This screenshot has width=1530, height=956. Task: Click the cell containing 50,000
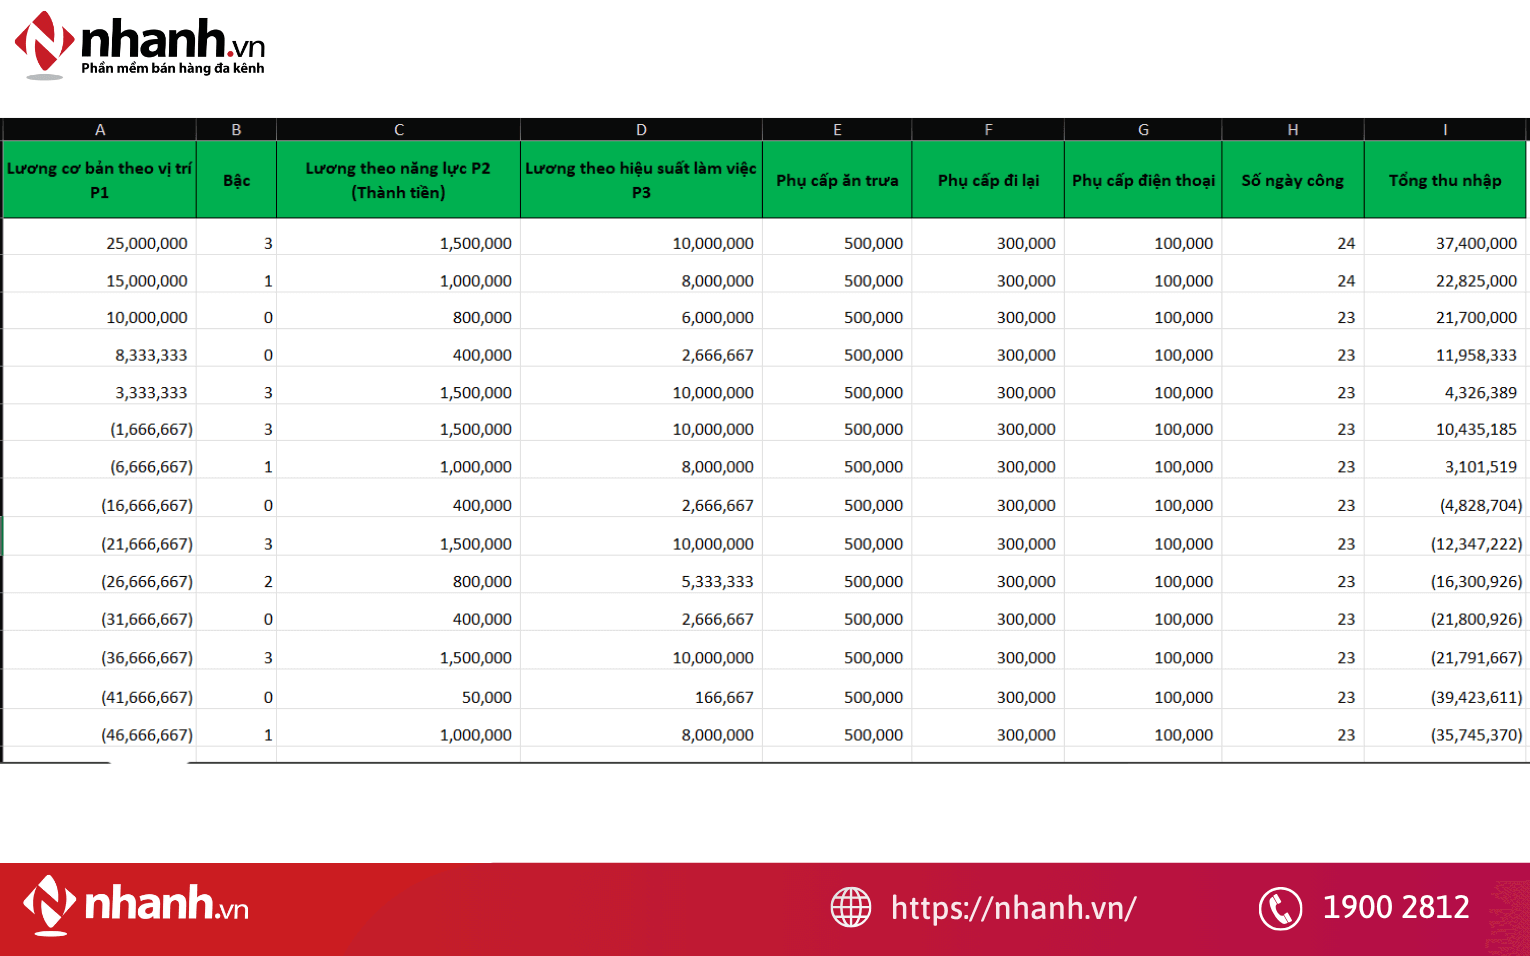pyautogui.click(x=486, y=697)
